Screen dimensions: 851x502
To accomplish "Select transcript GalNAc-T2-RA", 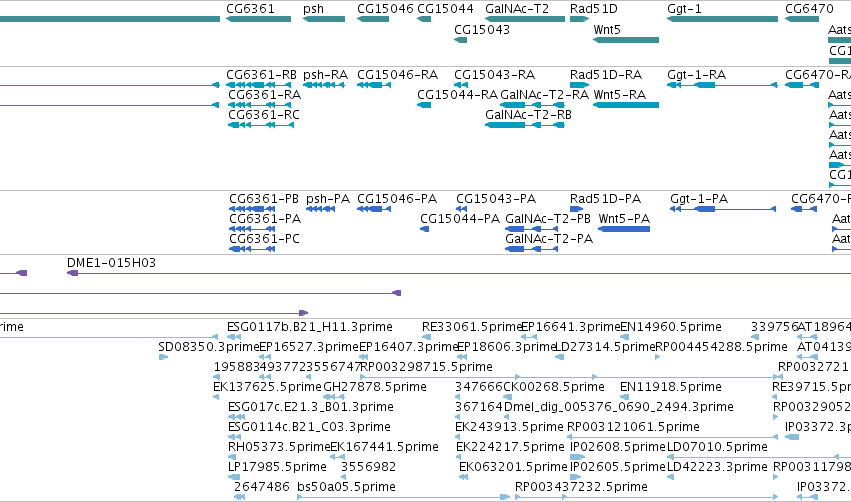I will [x=544, y=94].
